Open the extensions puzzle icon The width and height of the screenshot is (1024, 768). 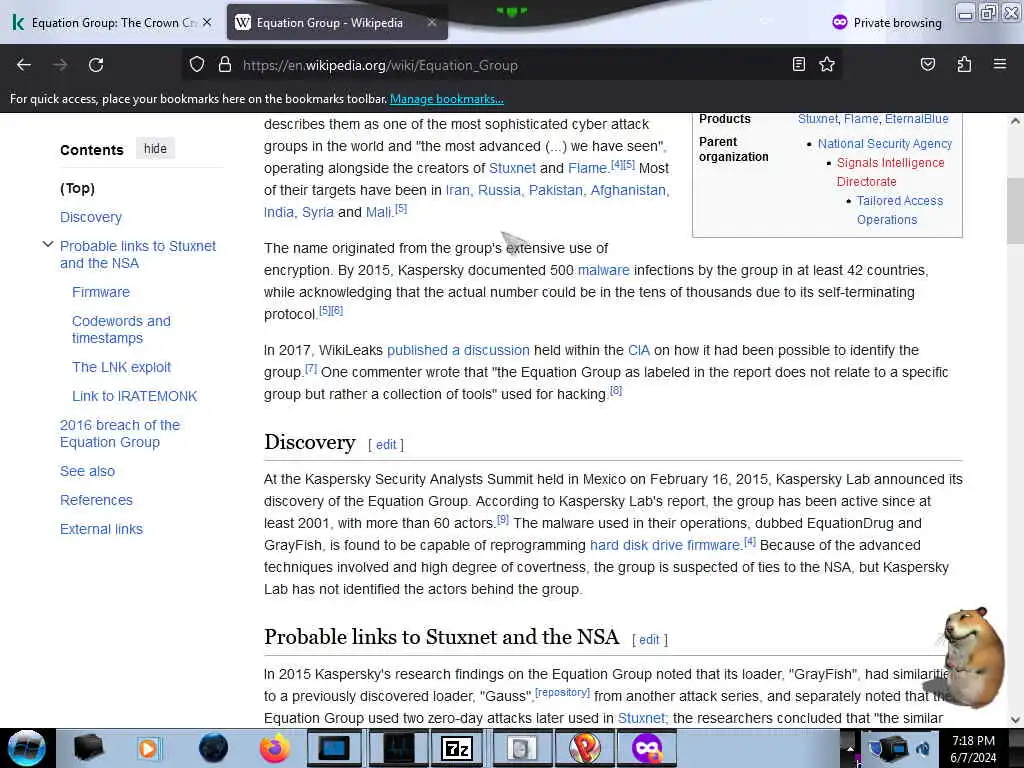[964, 65]
